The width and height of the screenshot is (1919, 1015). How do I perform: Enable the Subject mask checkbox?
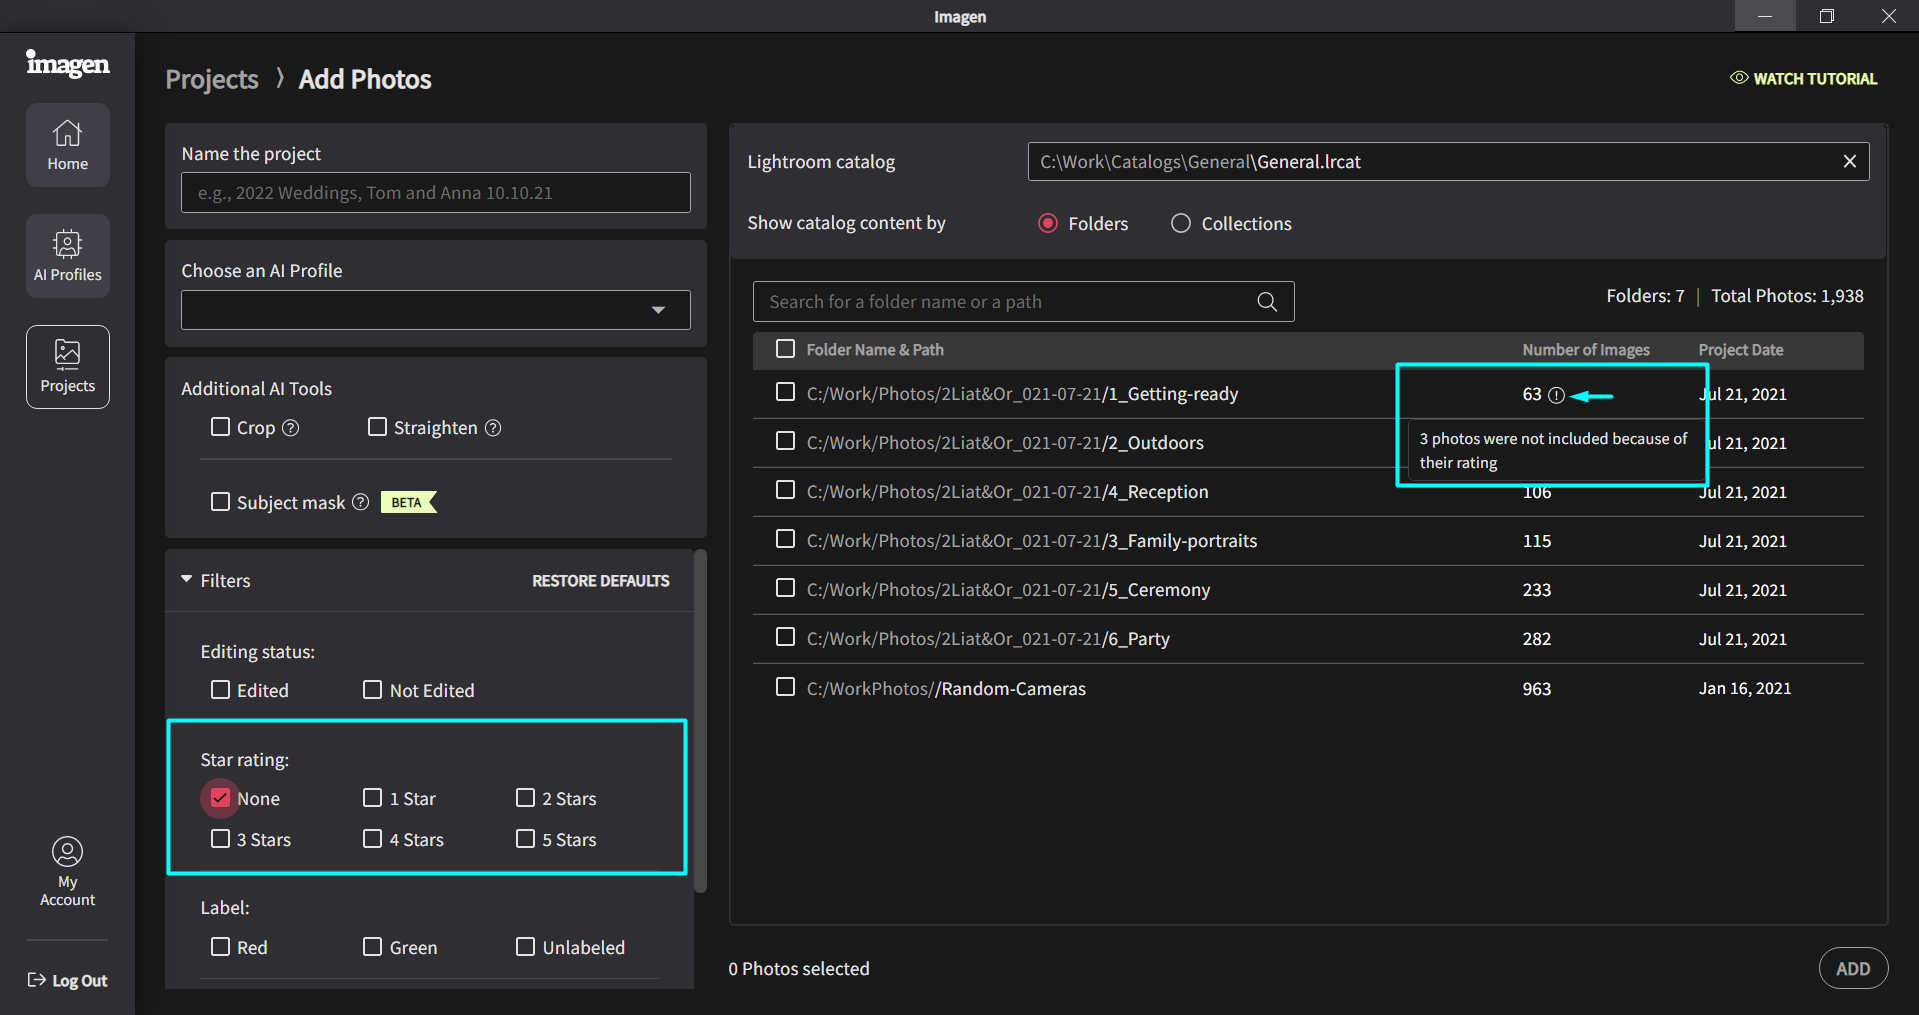click(x=220, y=502)
